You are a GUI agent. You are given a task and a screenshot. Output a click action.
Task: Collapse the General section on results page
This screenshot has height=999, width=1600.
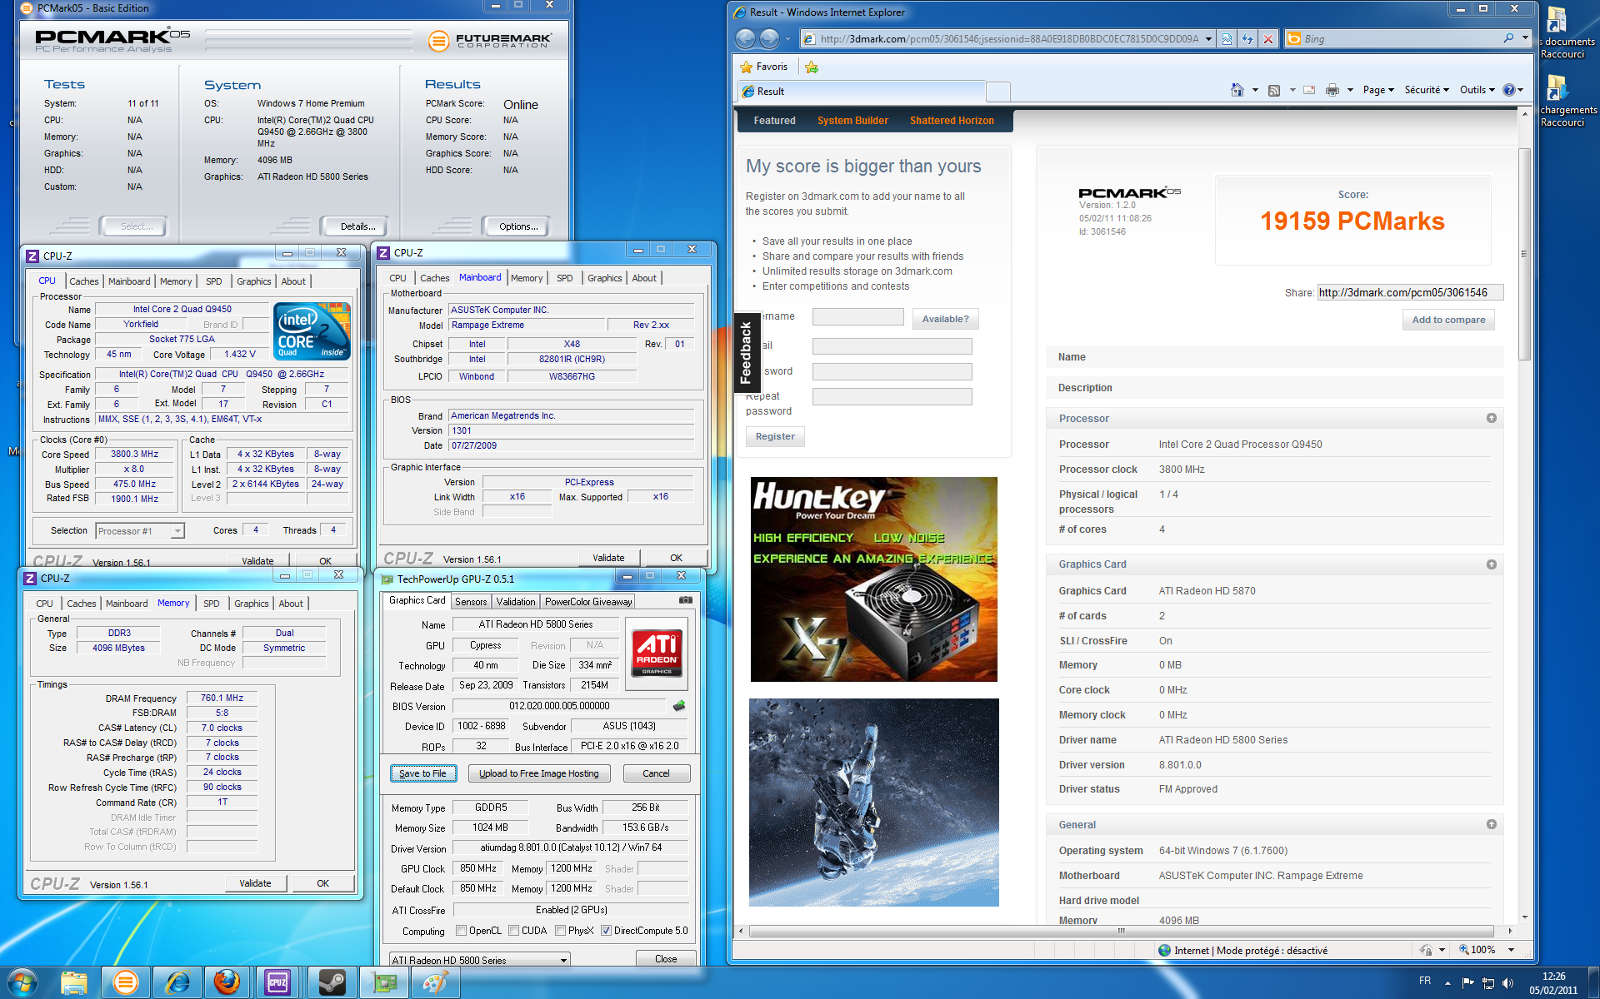(x=1491, y=825)
